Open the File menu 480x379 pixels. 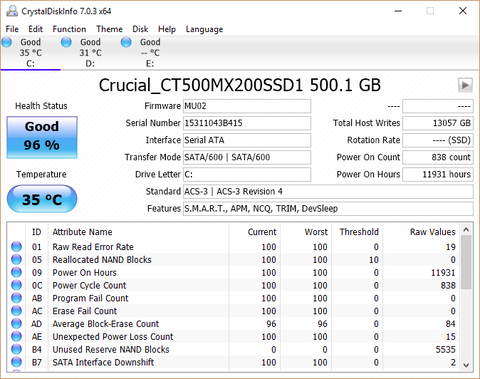(12, 29)
